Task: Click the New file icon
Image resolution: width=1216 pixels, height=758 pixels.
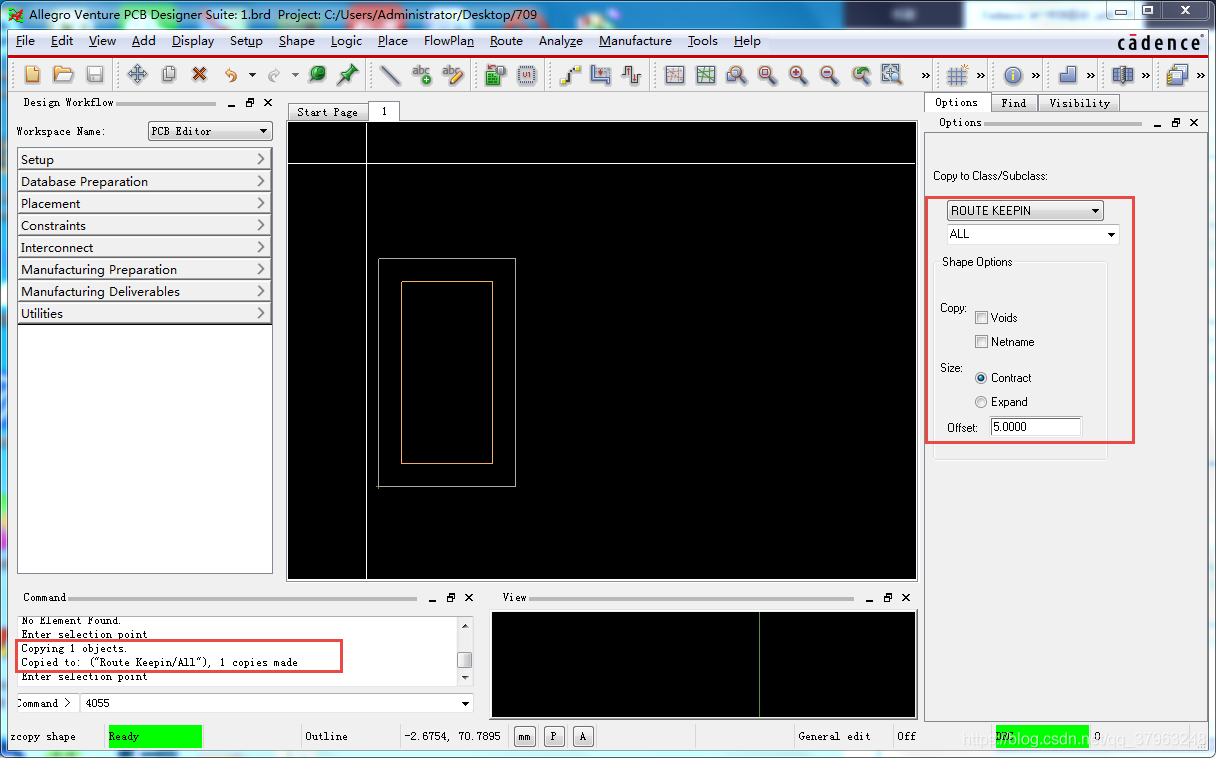Action: [x=33, y=75]
